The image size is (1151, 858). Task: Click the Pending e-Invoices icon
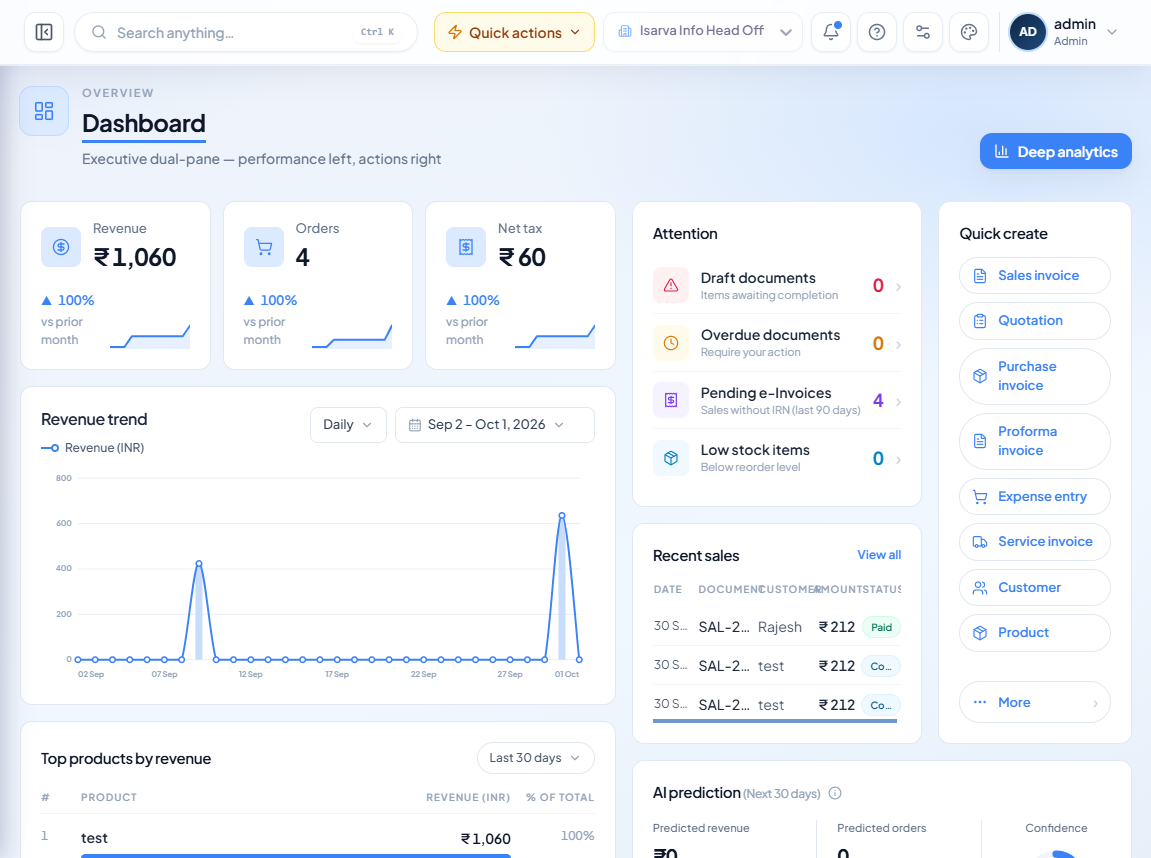point(671,400)
